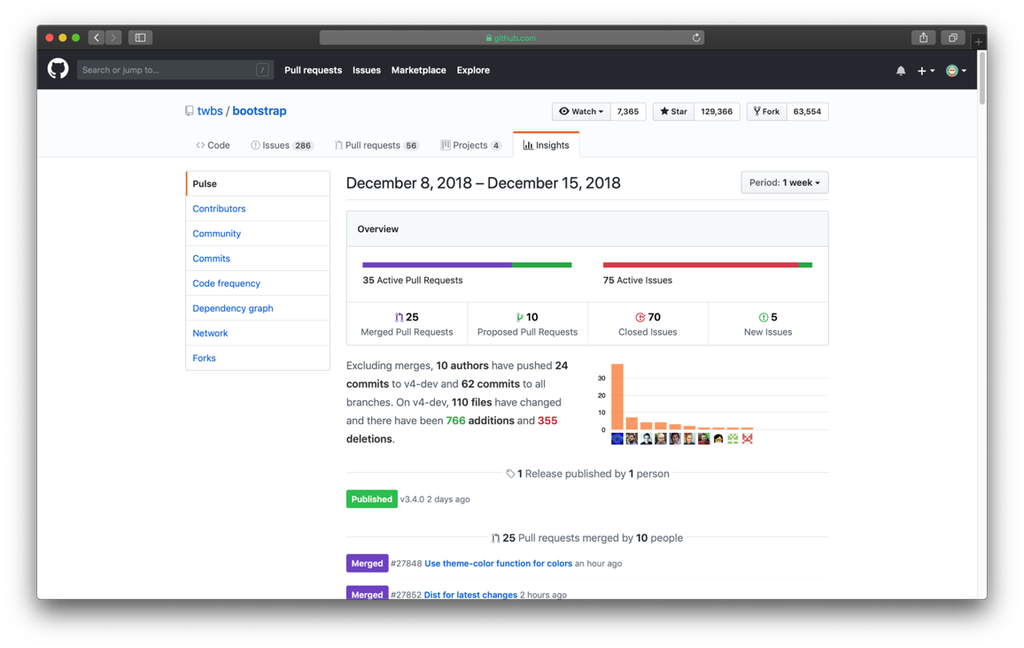Click the first contributor avatar under chart
Image resolution: width=1024 pixels, height=648 pixels.
click(x=617, y=439)
